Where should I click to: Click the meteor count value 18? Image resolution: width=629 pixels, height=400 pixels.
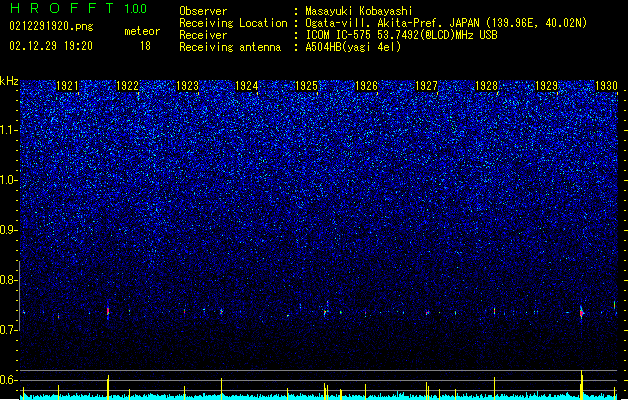(145, 46)
